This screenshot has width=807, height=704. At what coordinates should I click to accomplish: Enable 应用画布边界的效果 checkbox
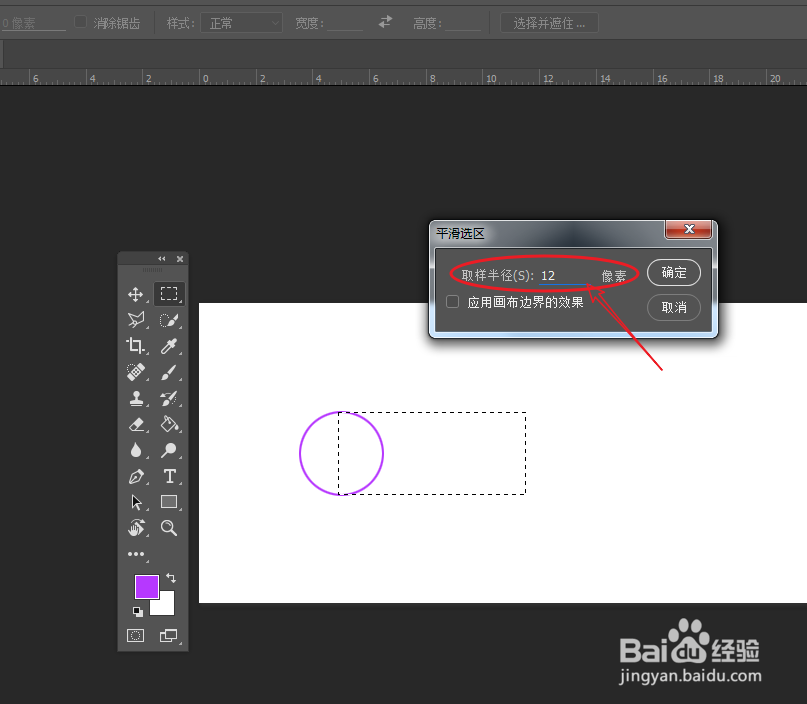pos(452,302)
